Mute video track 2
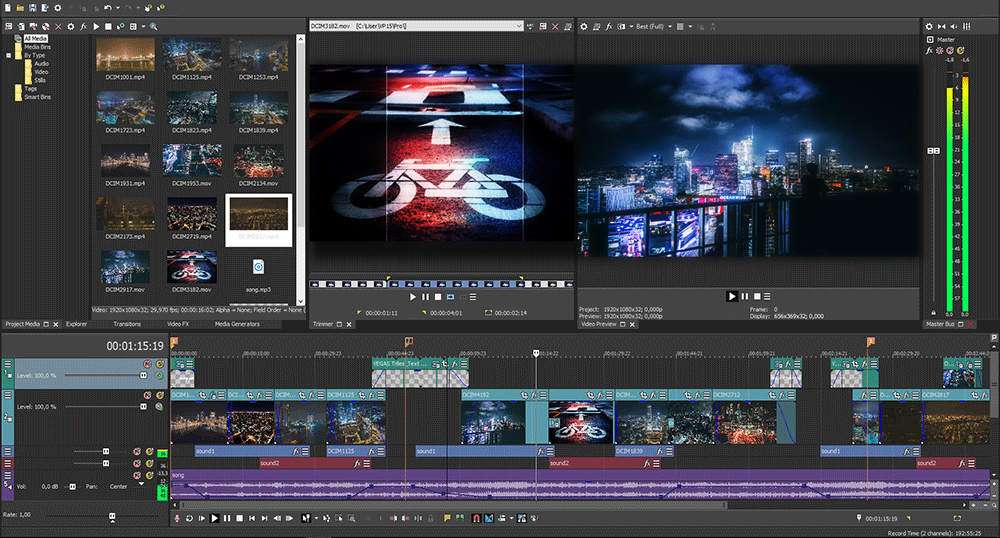The image size is (1000, 538). coord(147,395)
